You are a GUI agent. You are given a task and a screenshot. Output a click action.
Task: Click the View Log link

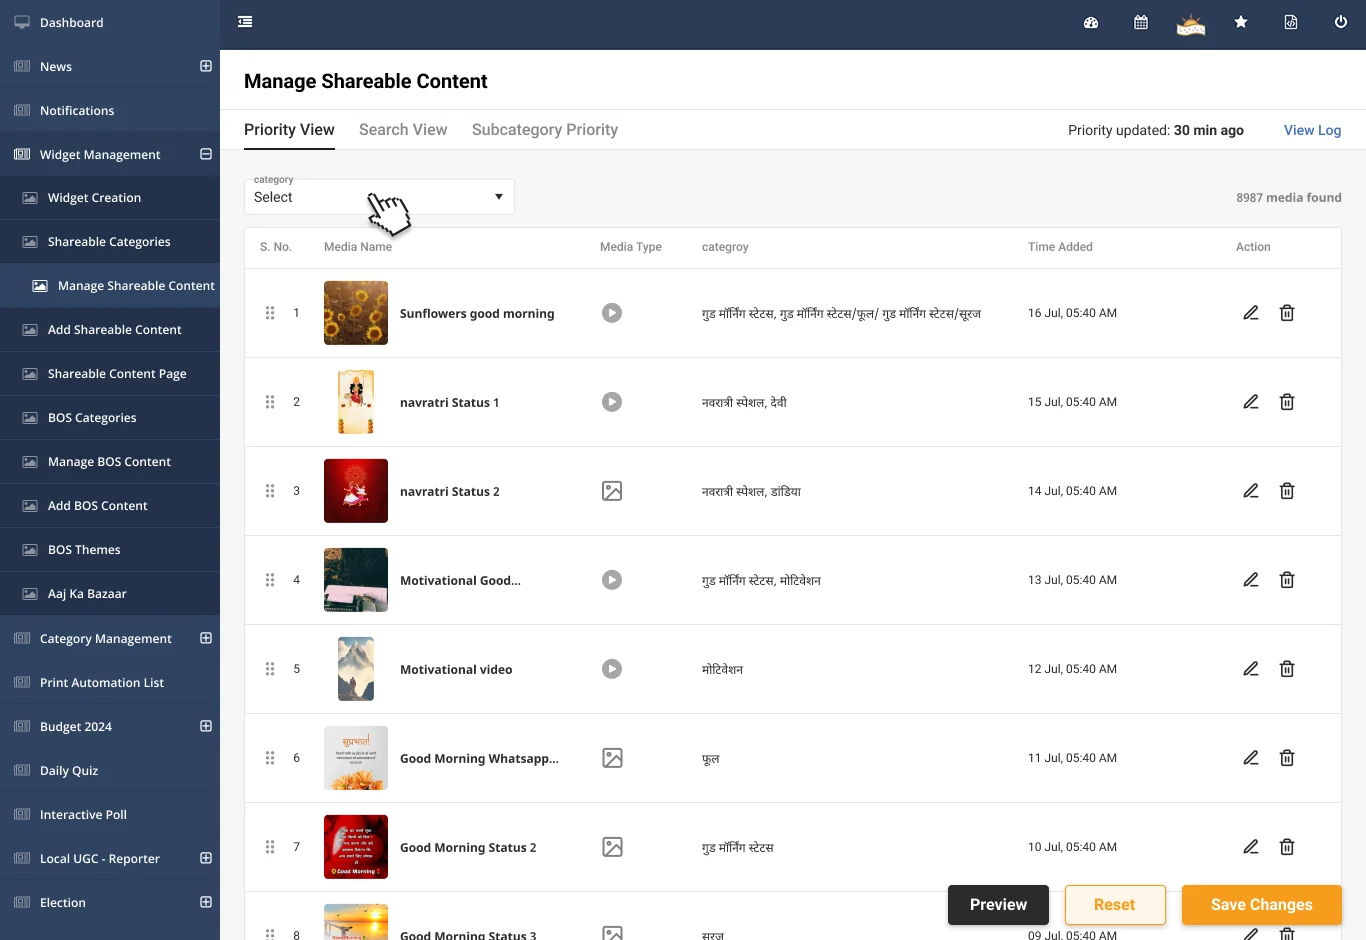point(1312,130)
